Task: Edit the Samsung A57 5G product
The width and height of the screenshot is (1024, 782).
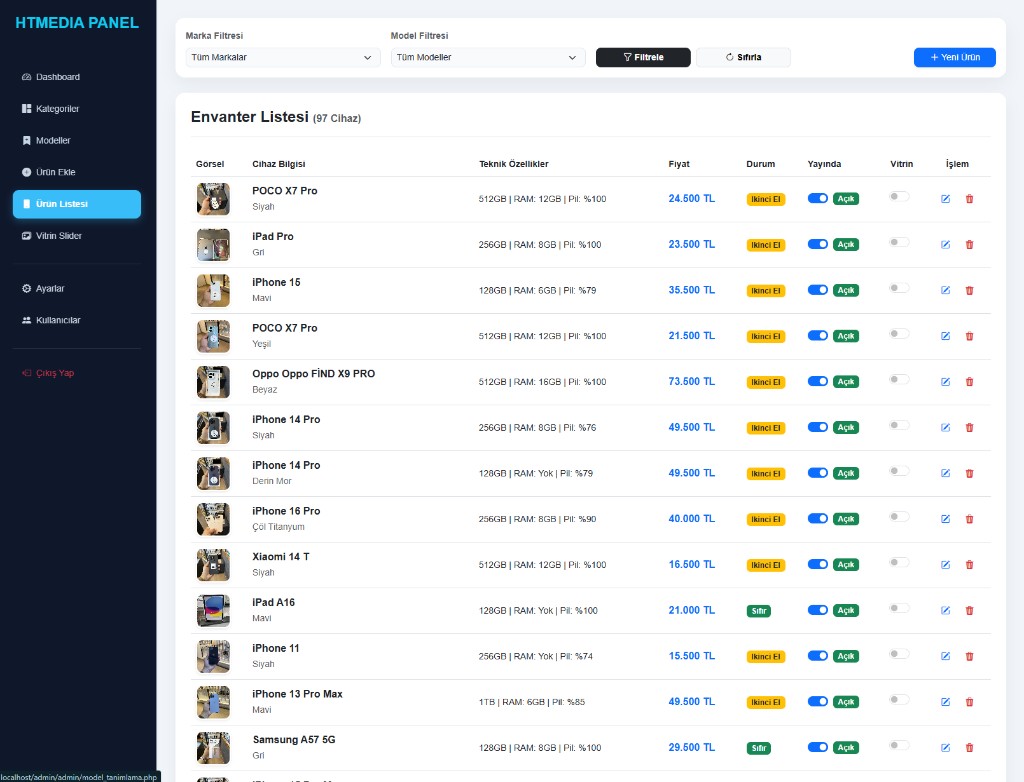Action: (x=945, y=747)
